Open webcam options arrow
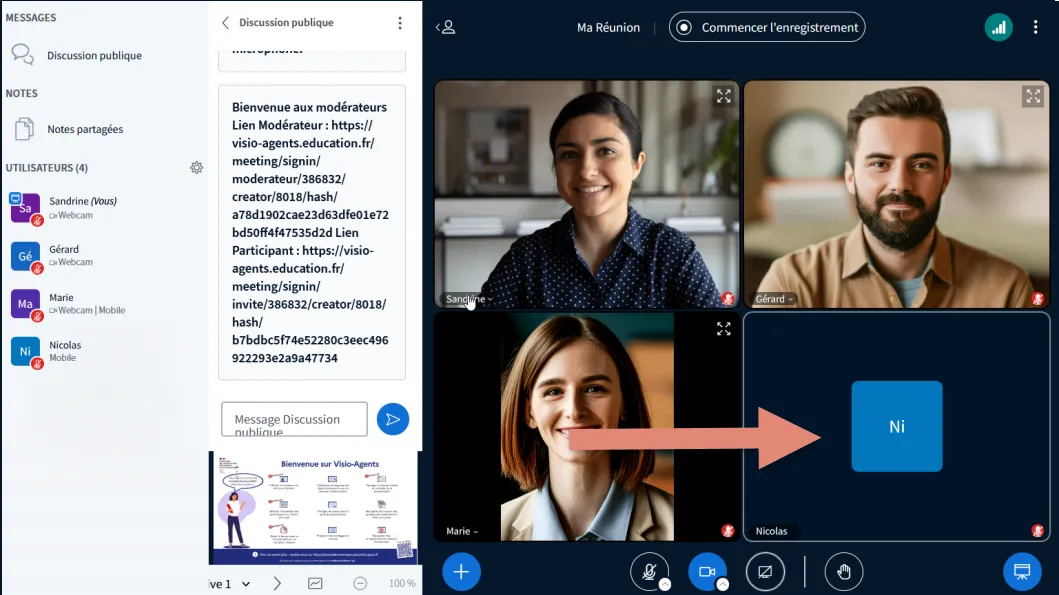 (x=723, y=585)
